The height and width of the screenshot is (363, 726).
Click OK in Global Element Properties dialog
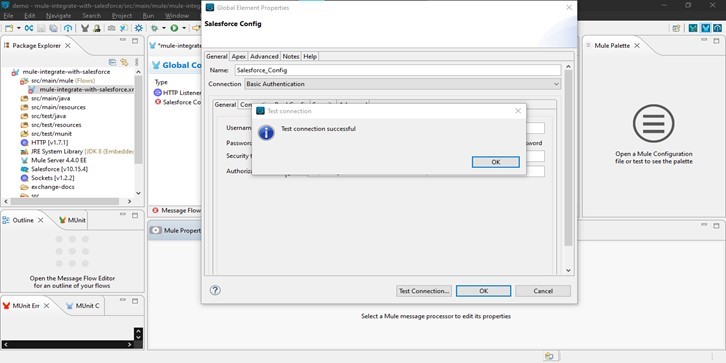(x=483, y=291)
